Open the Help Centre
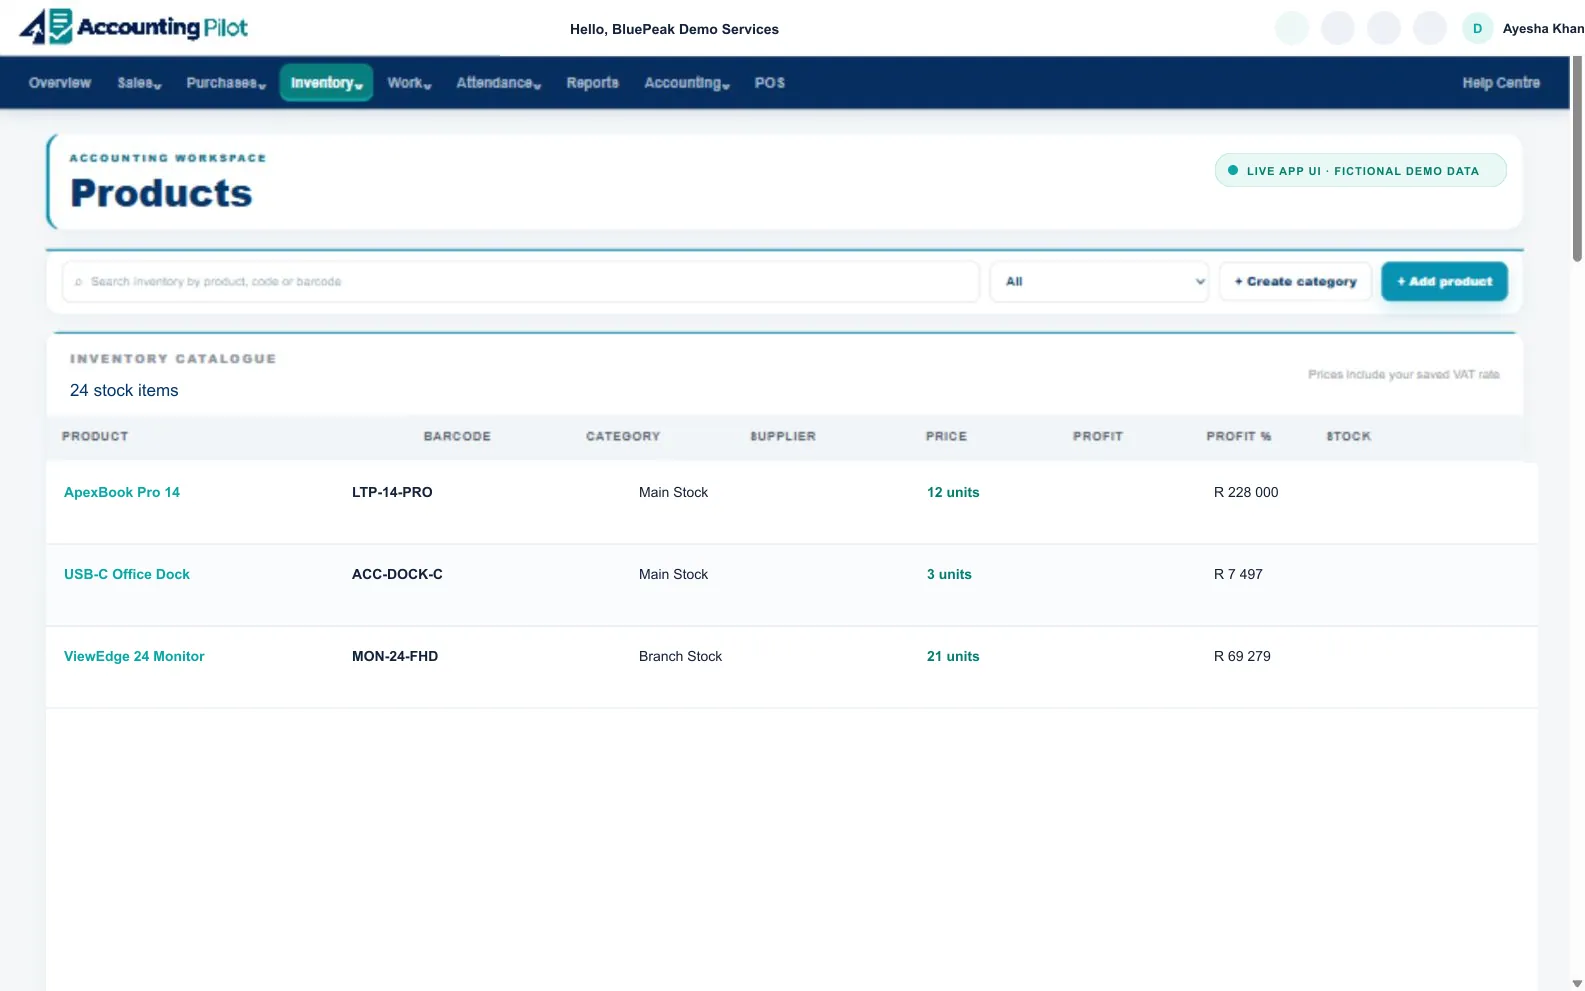The height and width of the screenshot is (991, 1585). 1500,83
